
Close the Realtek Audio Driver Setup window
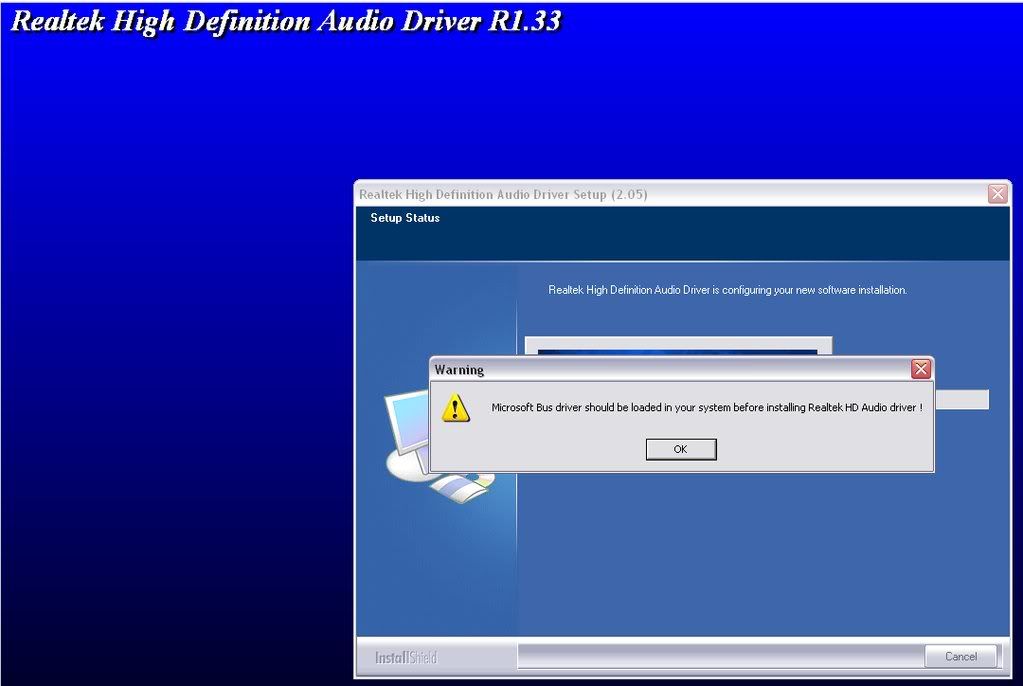click(997, 194)
